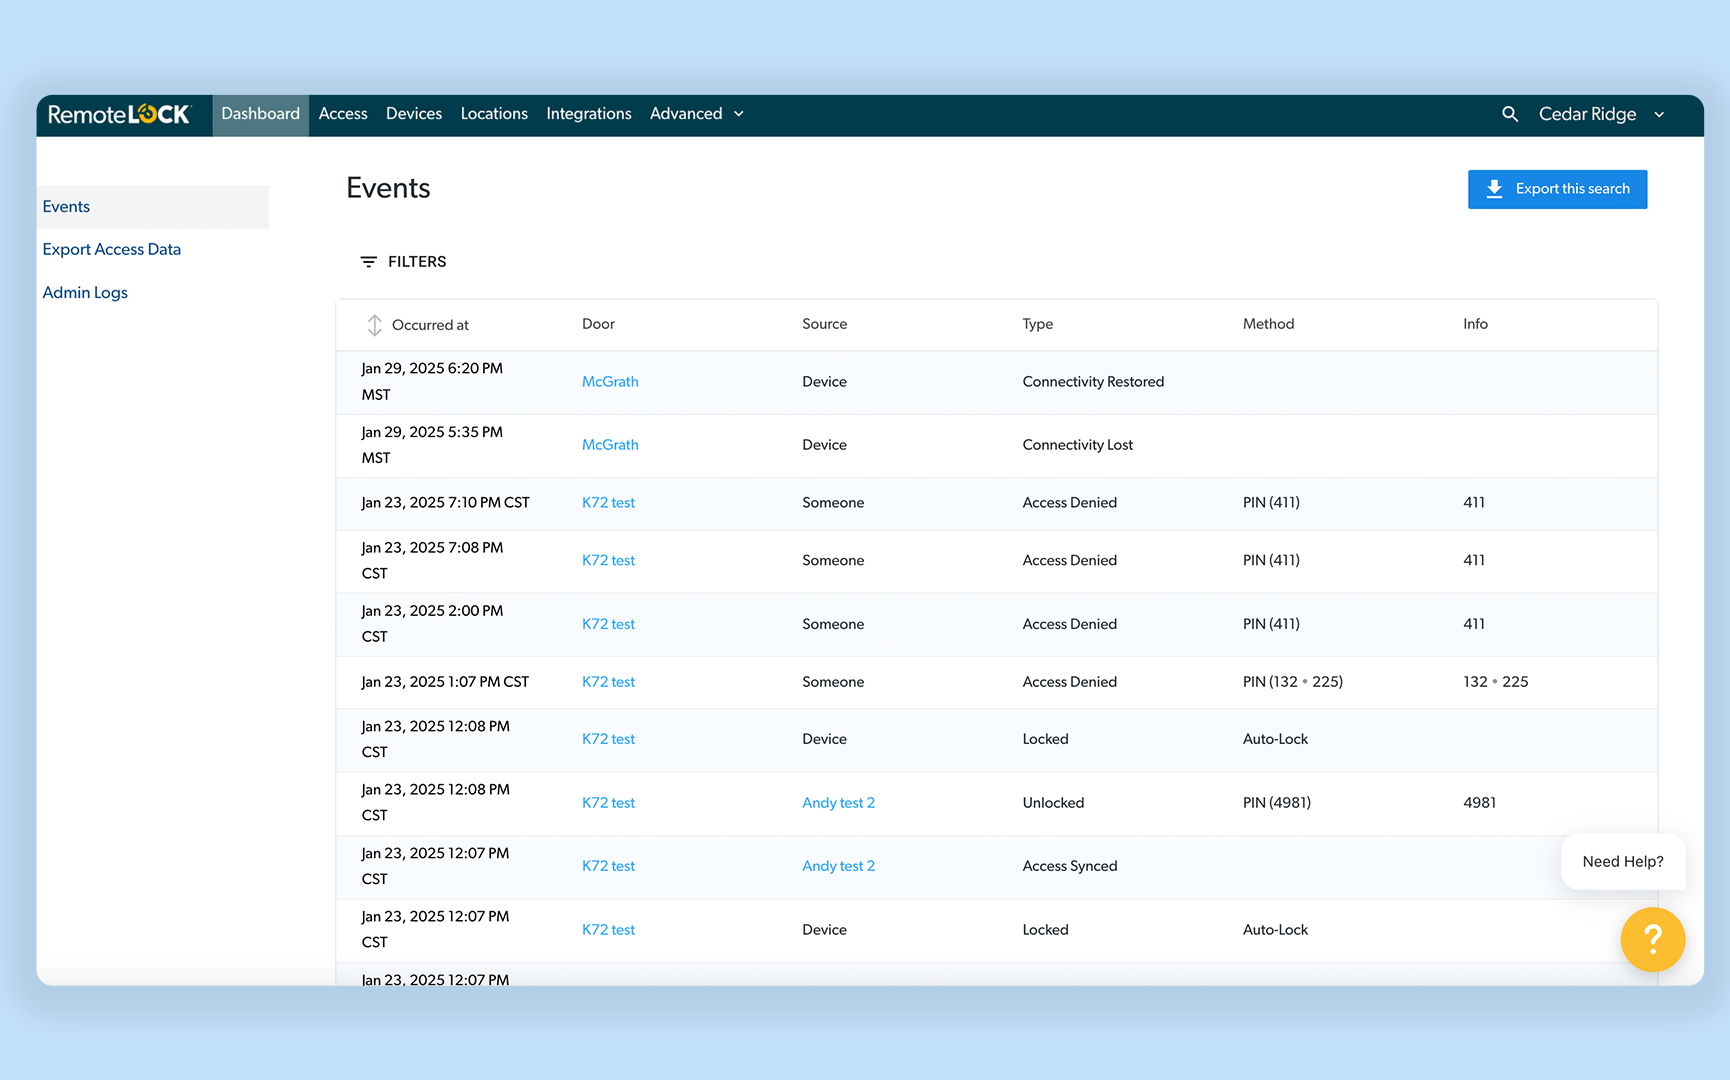Viewport: 1730px width, 1080px height.
Task: Click the download icon on Export button
Action: click(x=1494, y=189)
